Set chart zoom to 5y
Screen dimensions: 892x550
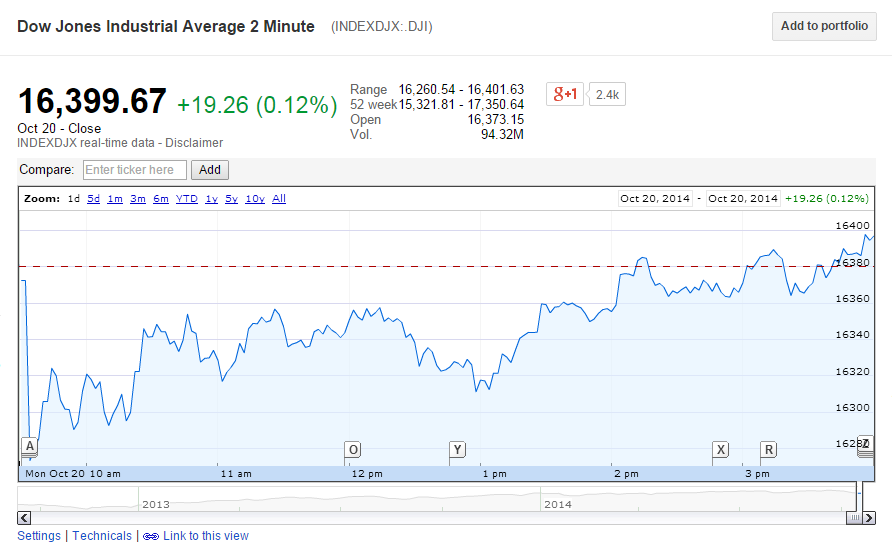click(x=232, y=199)
